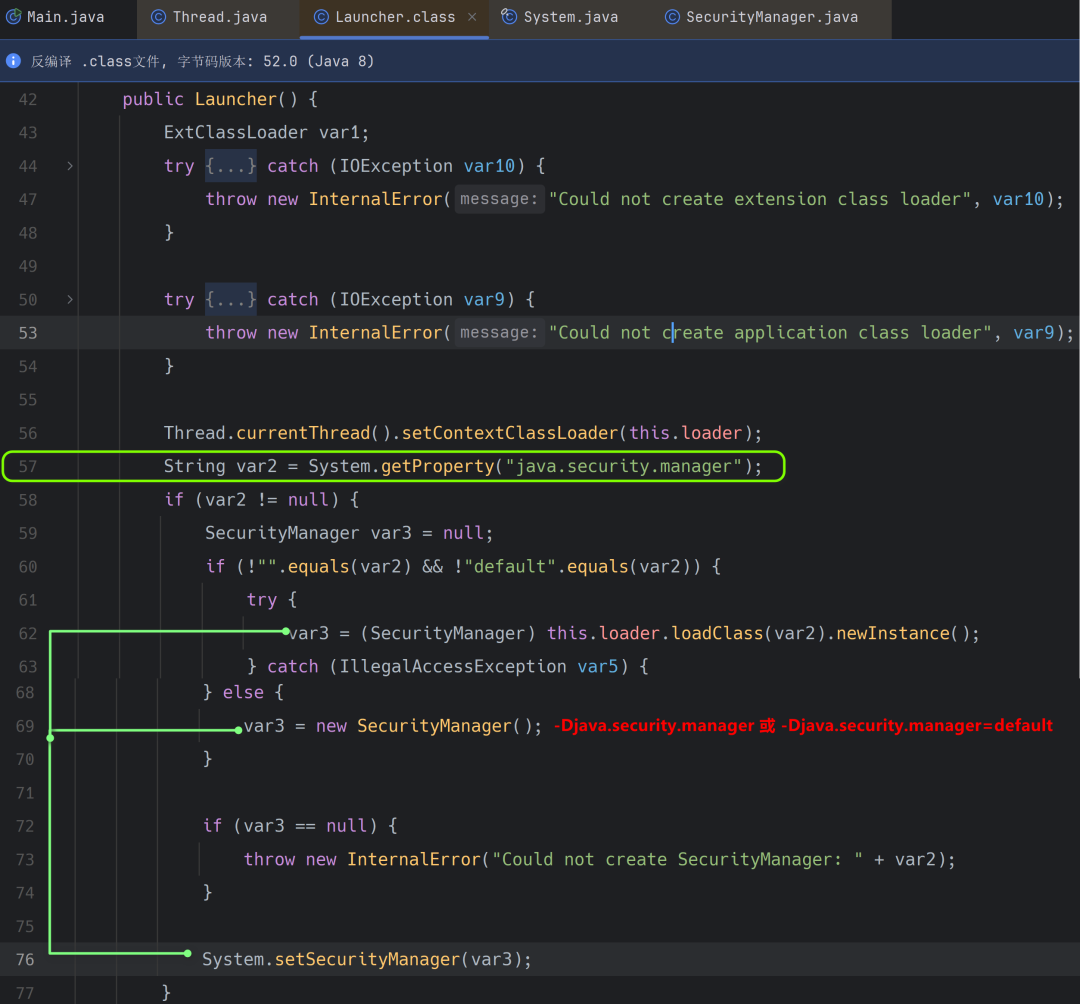Click "Could not create application class loader" string
This screenshot has height=1004, width=1080.
[770, 333]
